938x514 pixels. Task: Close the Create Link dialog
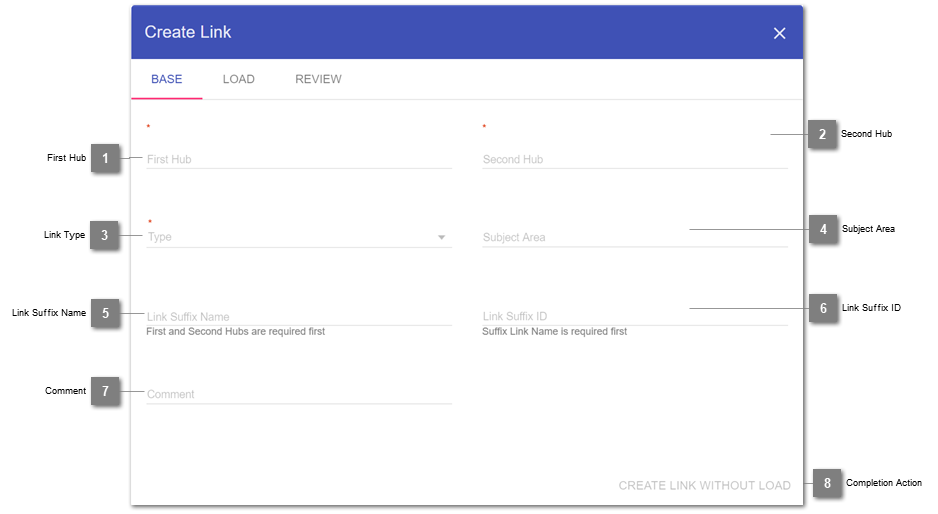[779, 33]
